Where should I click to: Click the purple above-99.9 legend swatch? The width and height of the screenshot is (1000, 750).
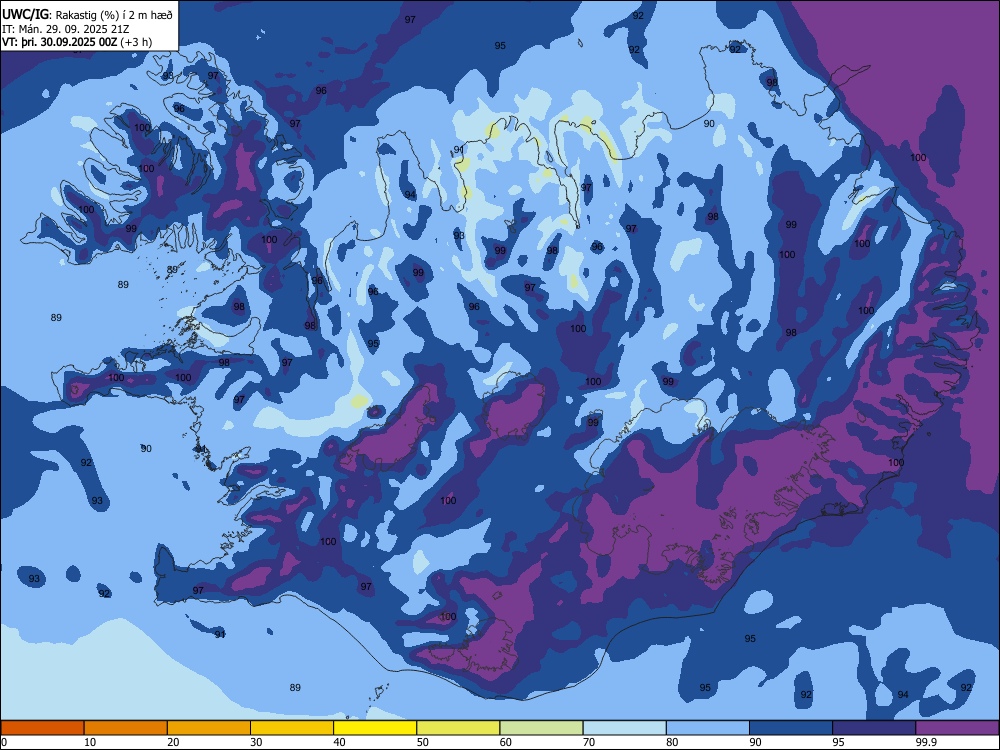tap(957, 728)
